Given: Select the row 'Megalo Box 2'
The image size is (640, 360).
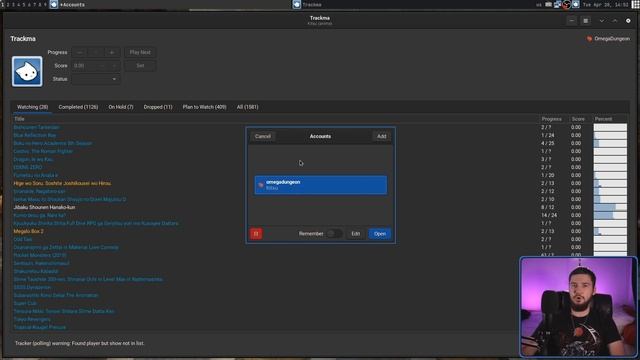Looking at the screenshot, I should coord(29,231).
